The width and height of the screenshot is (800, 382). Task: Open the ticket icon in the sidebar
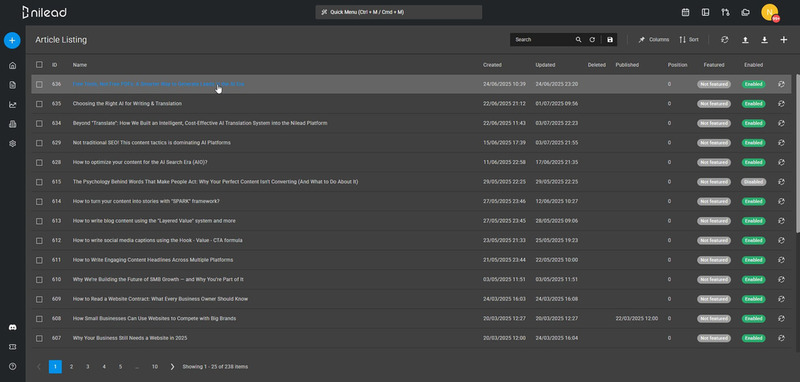[13, 347]
